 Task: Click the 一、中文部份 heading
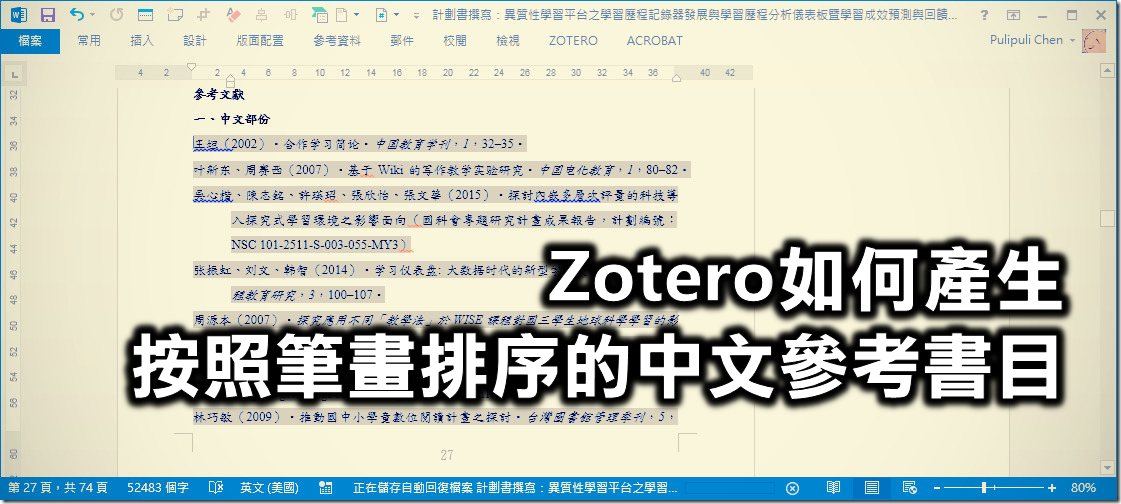232,119
